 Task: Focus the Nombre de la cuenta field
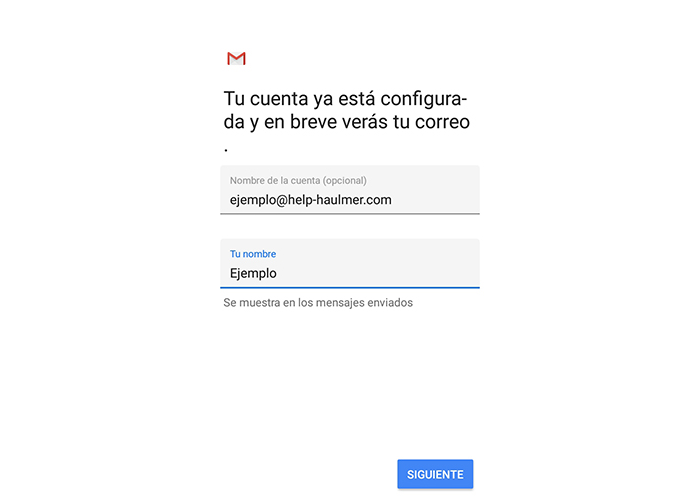[x=350, y=190]
